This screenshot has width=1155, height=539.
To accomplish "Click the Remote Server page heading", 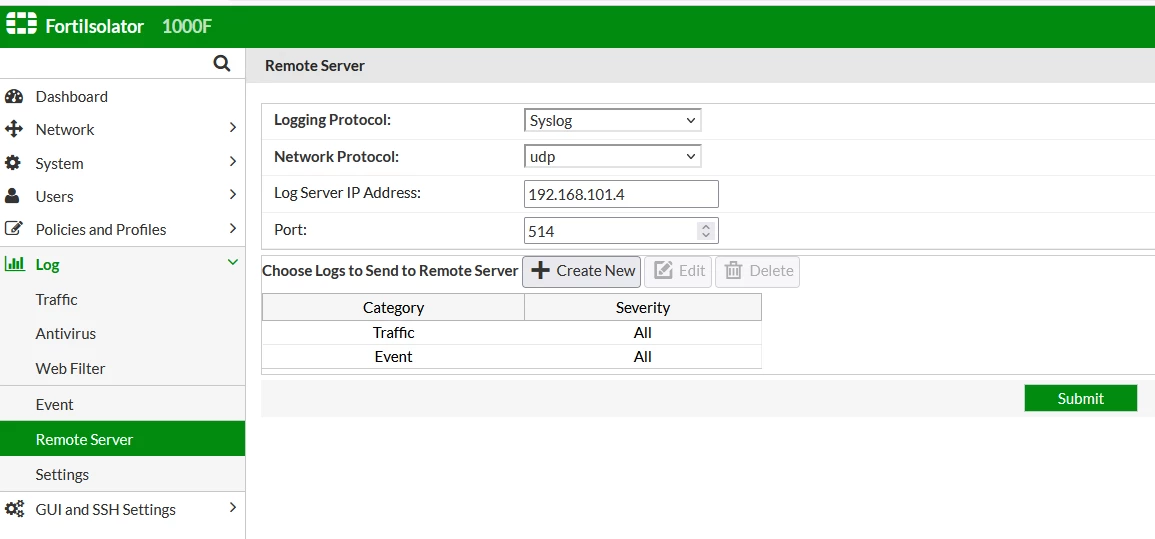I will (x=315, y=66).
